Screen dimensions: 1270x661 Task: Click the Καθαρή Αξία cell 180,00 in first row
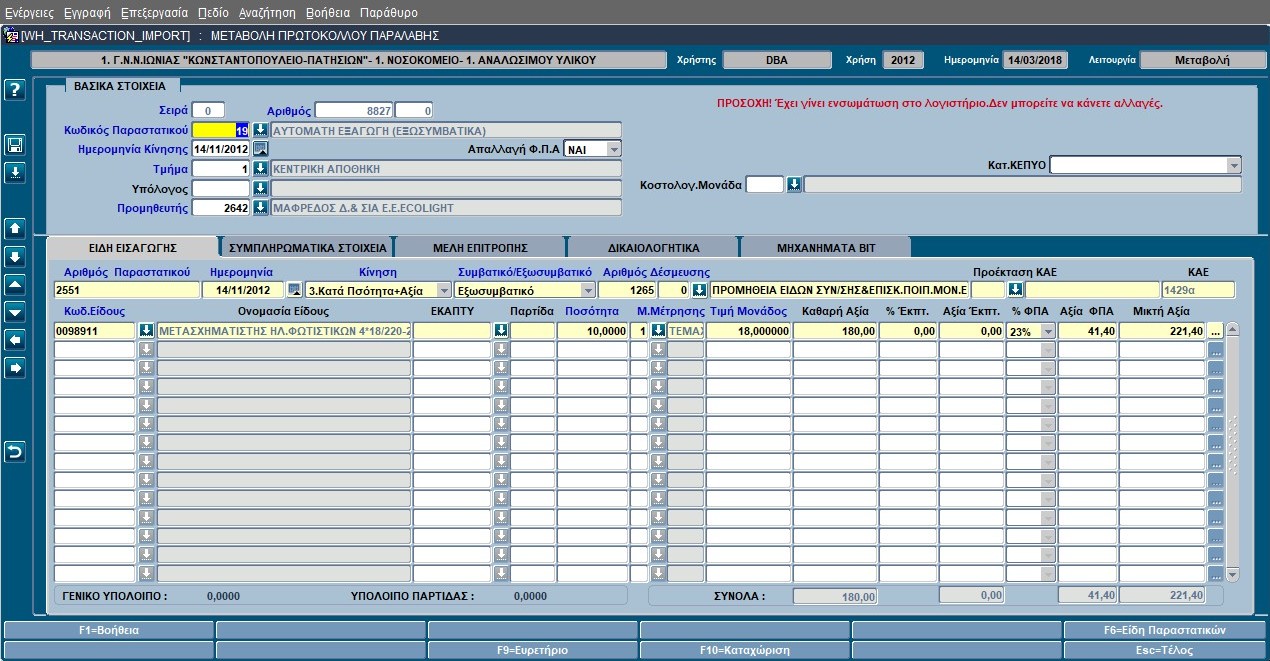tap(836, 330)
